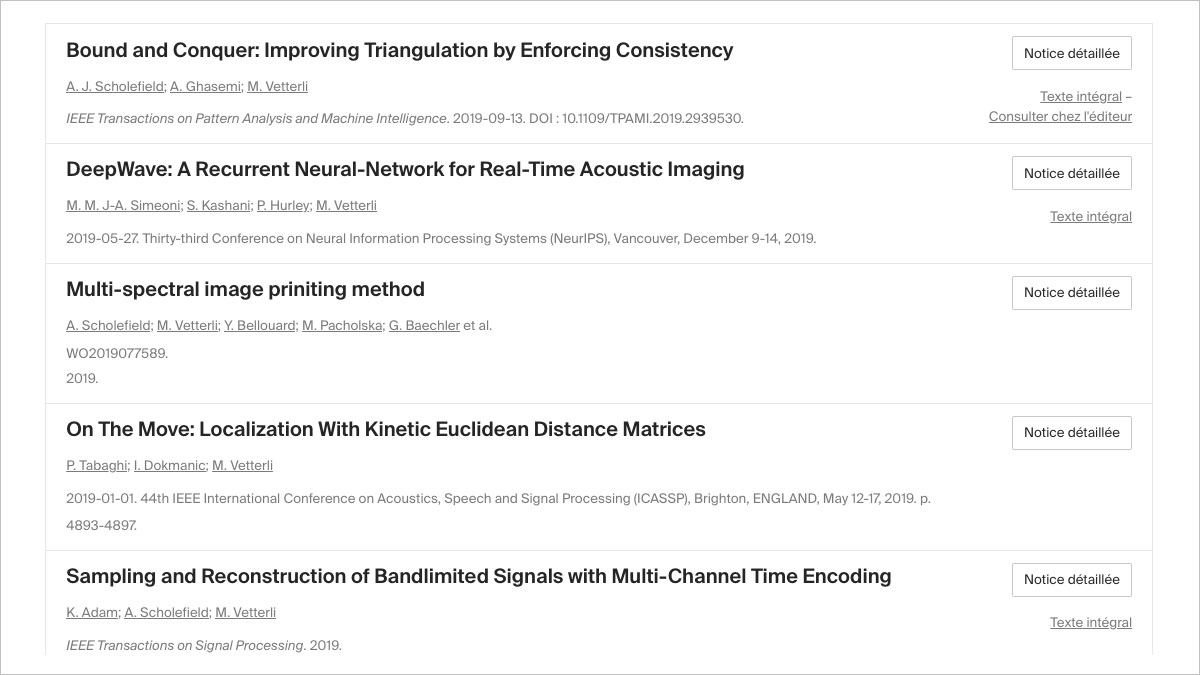
Task: Open Texte intégral for the Sampling and Reconstruction paper
Action: click(1090, 622)
